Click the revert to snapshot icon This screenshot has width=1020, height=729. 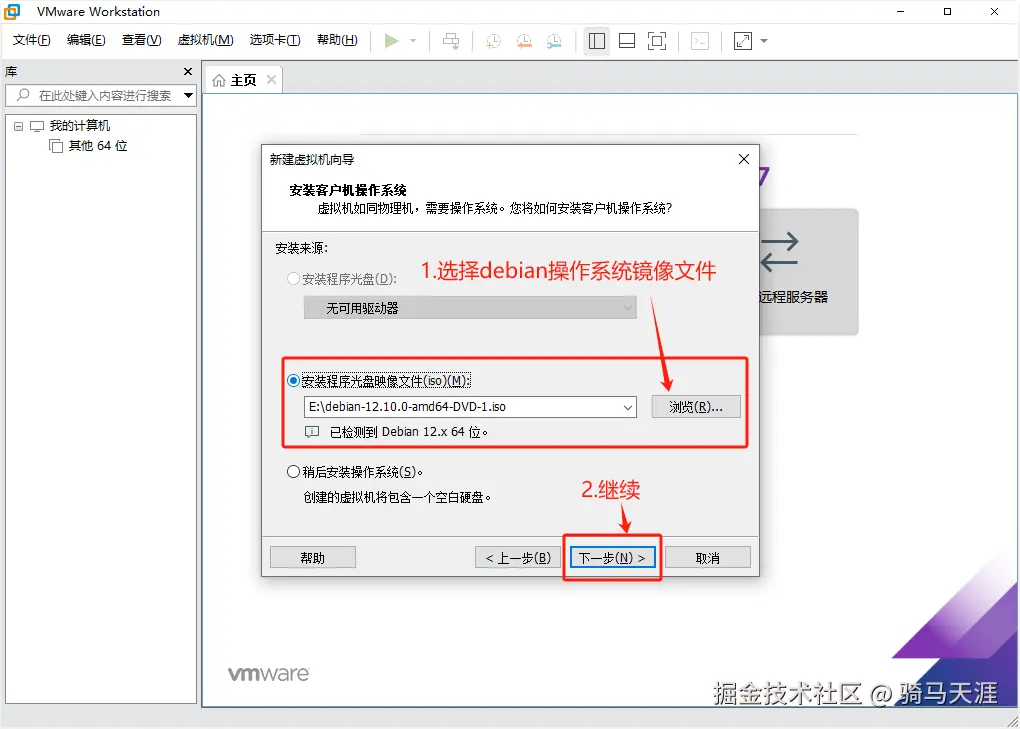pyautogui.click(x=524, y=41)
